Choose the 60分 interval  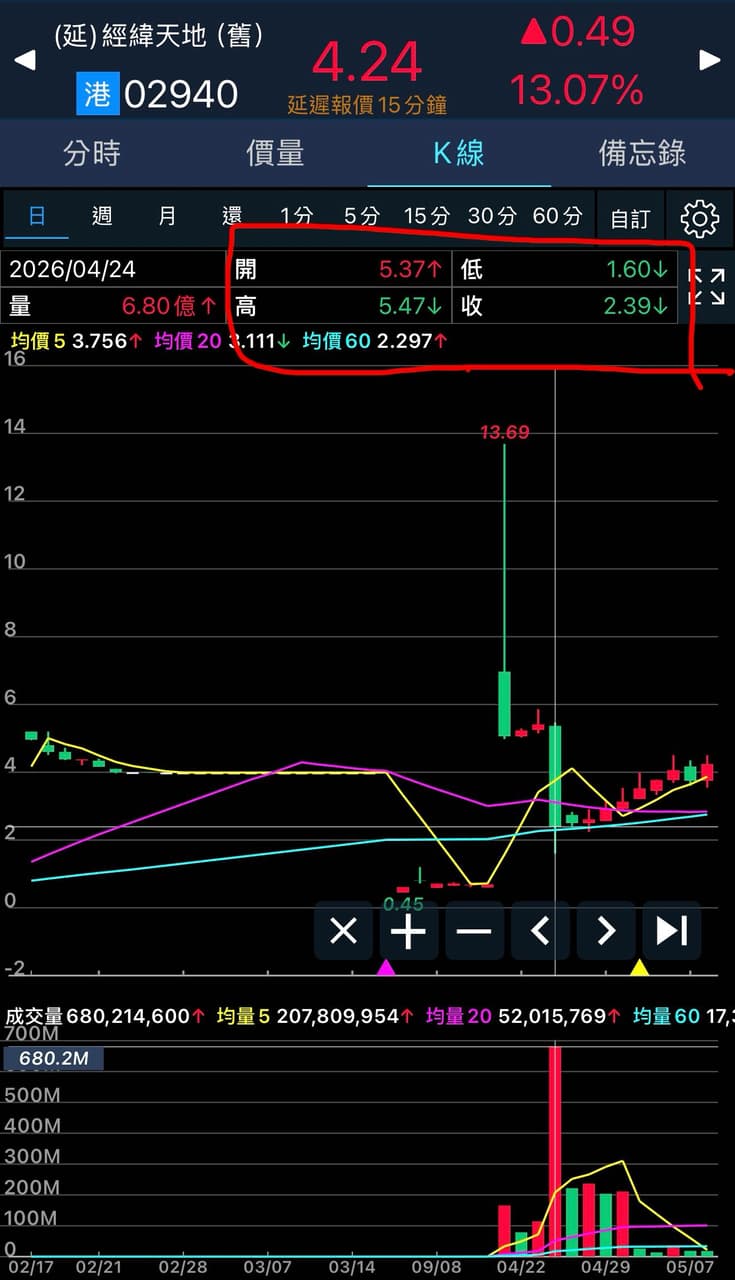coord(557,216)
